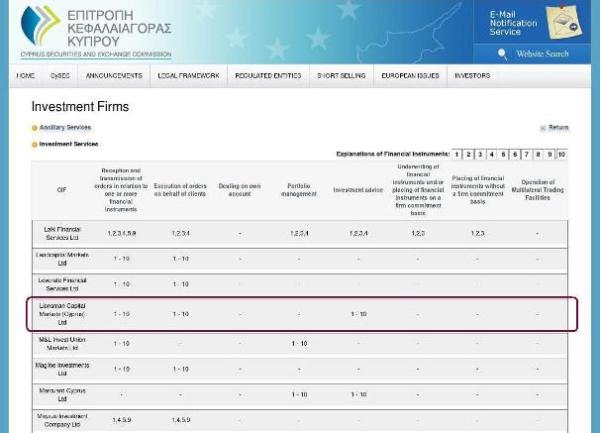
Task: Click the Ancillary Services bullet icon
Action: pos(34,128)
